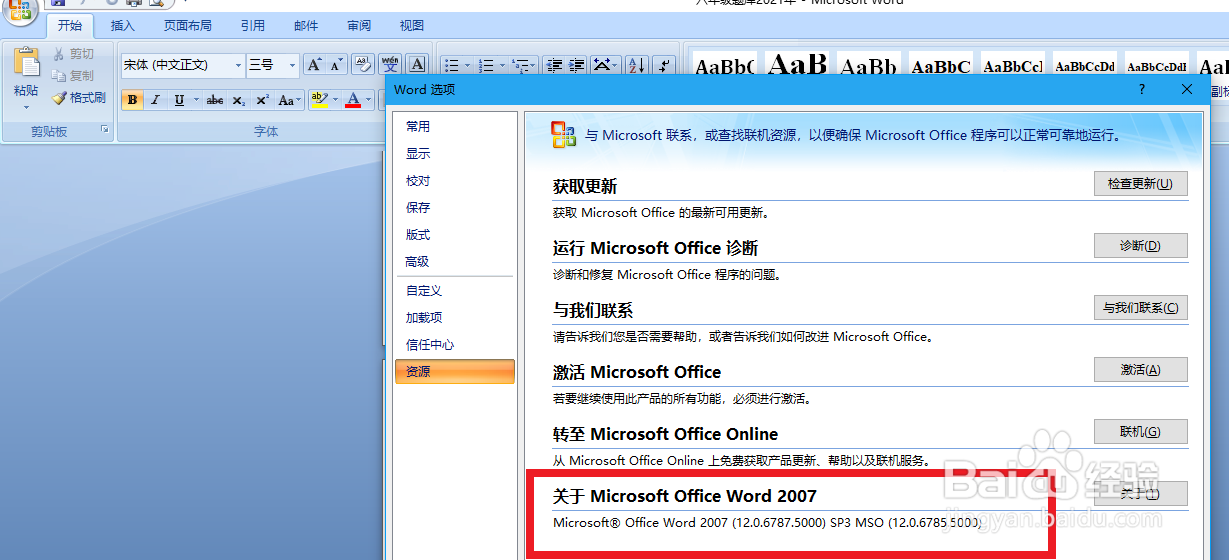Toggle Strikethrough (abc) formatting
Viewport: 1229px width, 560px height.
click(x=215, y=100)
